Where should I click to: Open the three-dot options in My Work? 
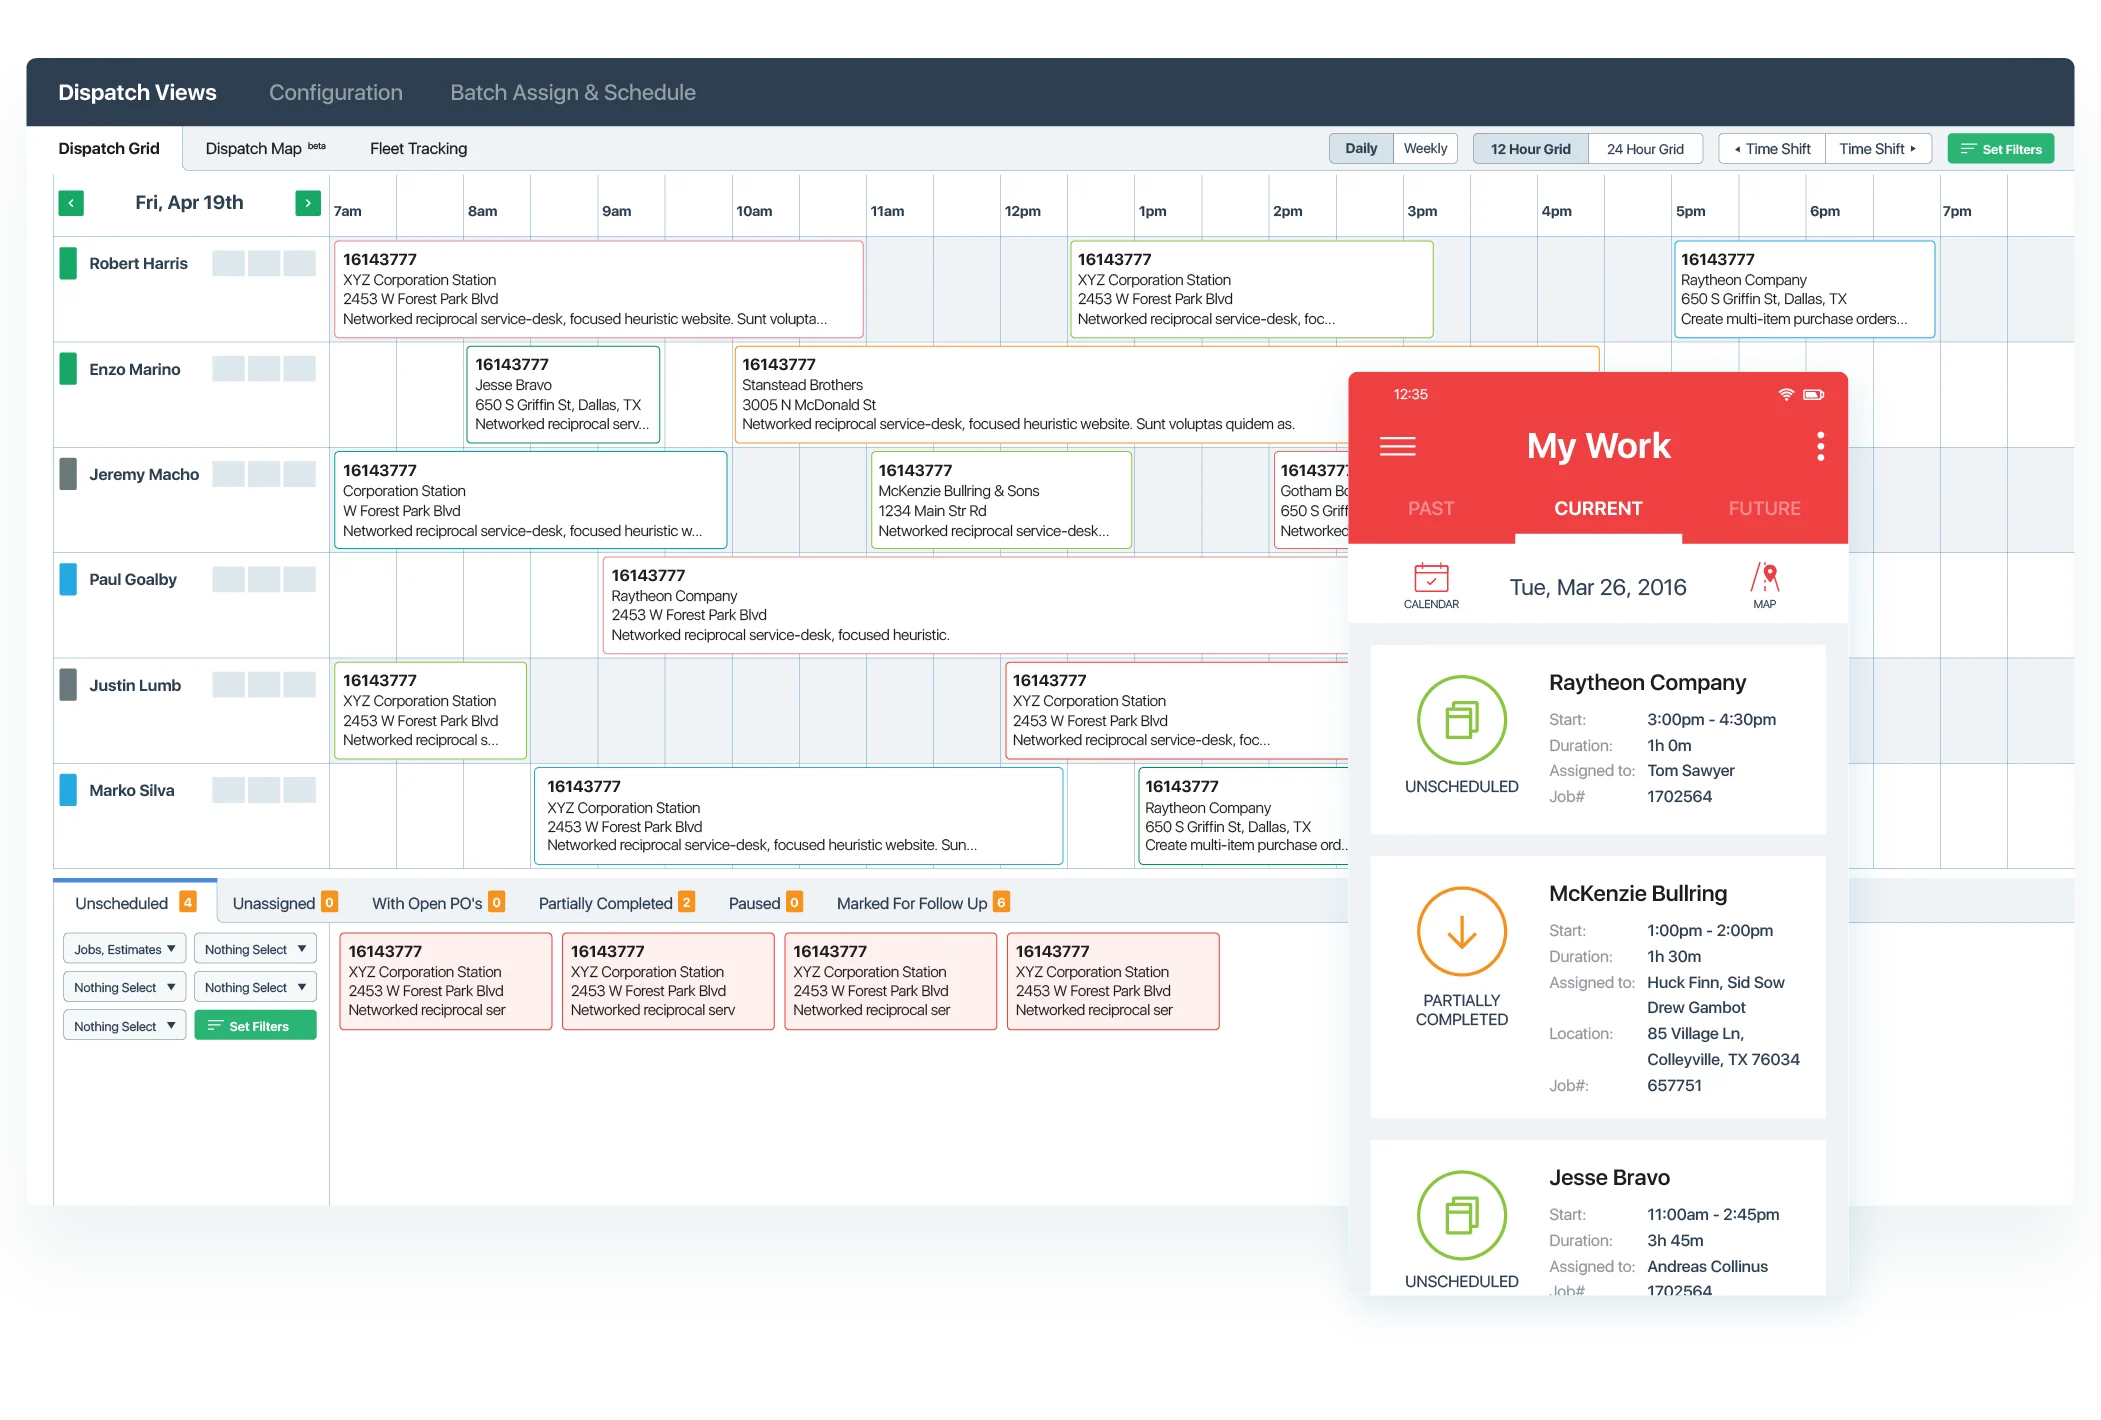(1820, 446)
